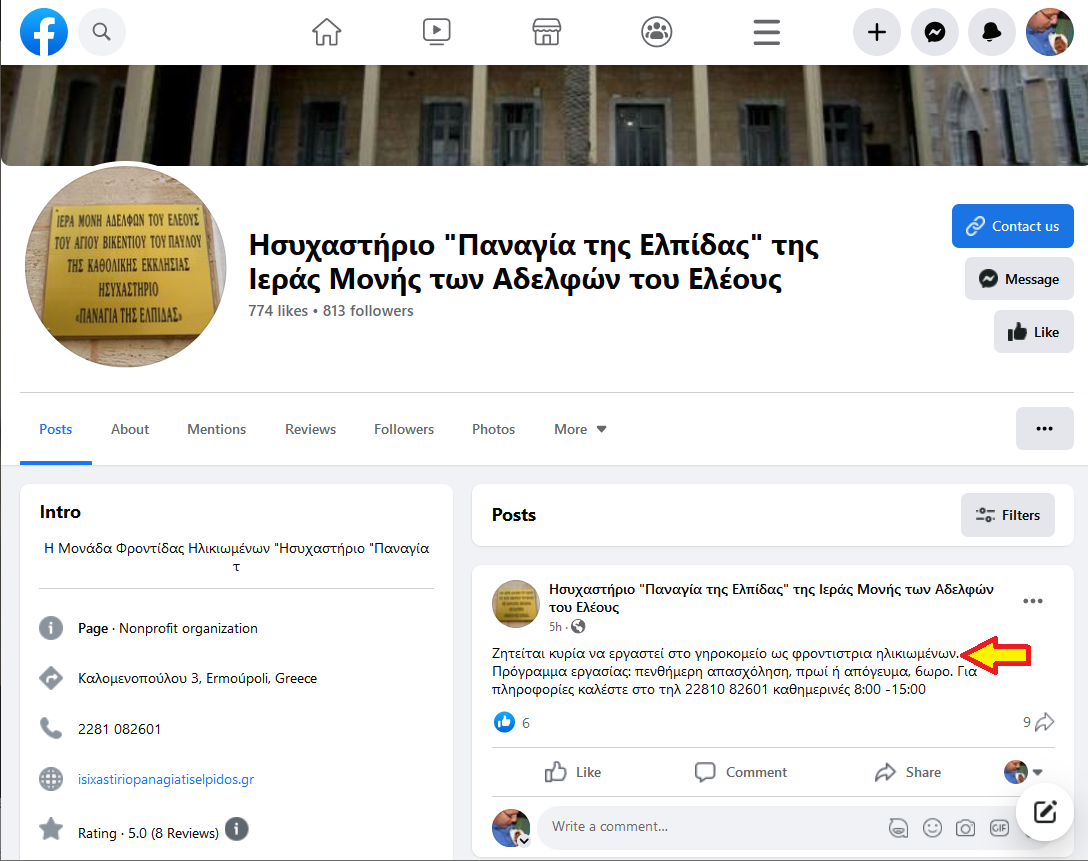Click the 5h post timestamp
This screenshot has height=861, width=1088.
[555, 626]
